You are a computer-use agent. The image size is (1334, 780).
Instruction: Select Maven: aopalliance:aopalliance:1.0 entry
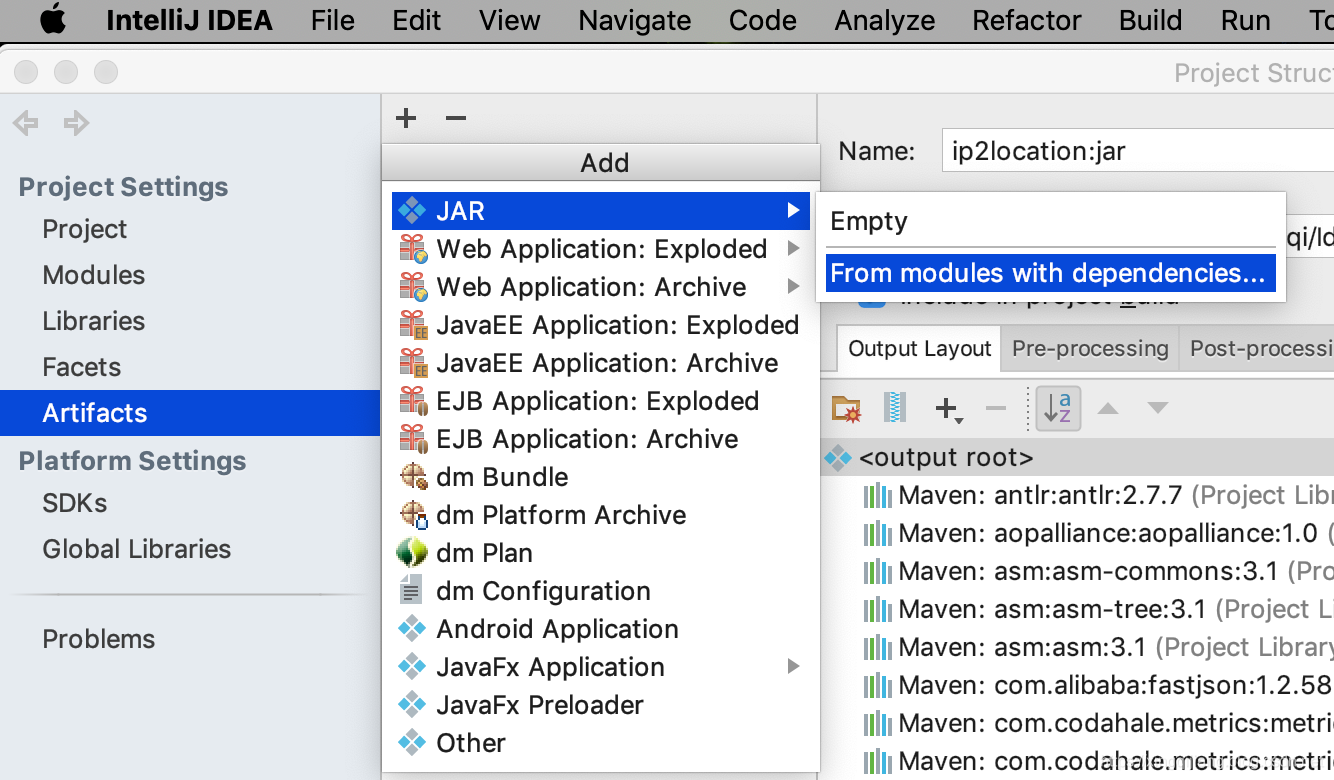coord(1097,533)
